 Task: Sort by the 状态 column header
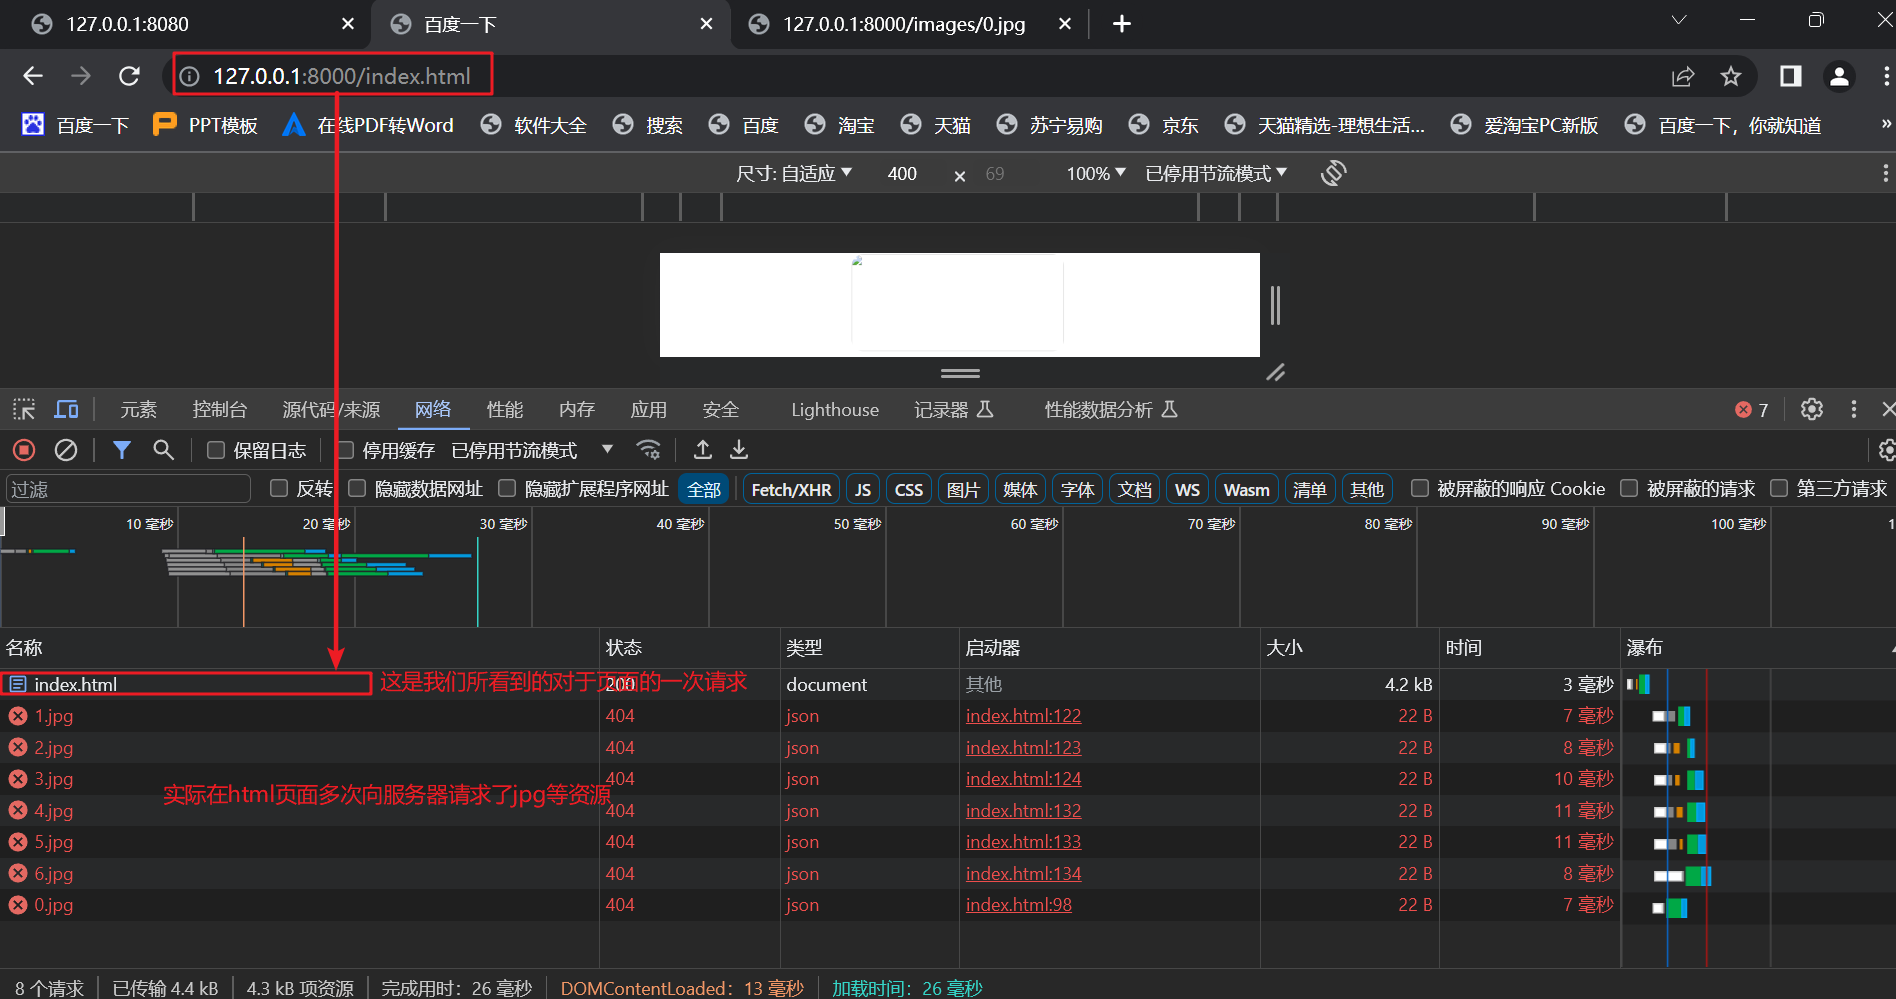tap(689, 648)
